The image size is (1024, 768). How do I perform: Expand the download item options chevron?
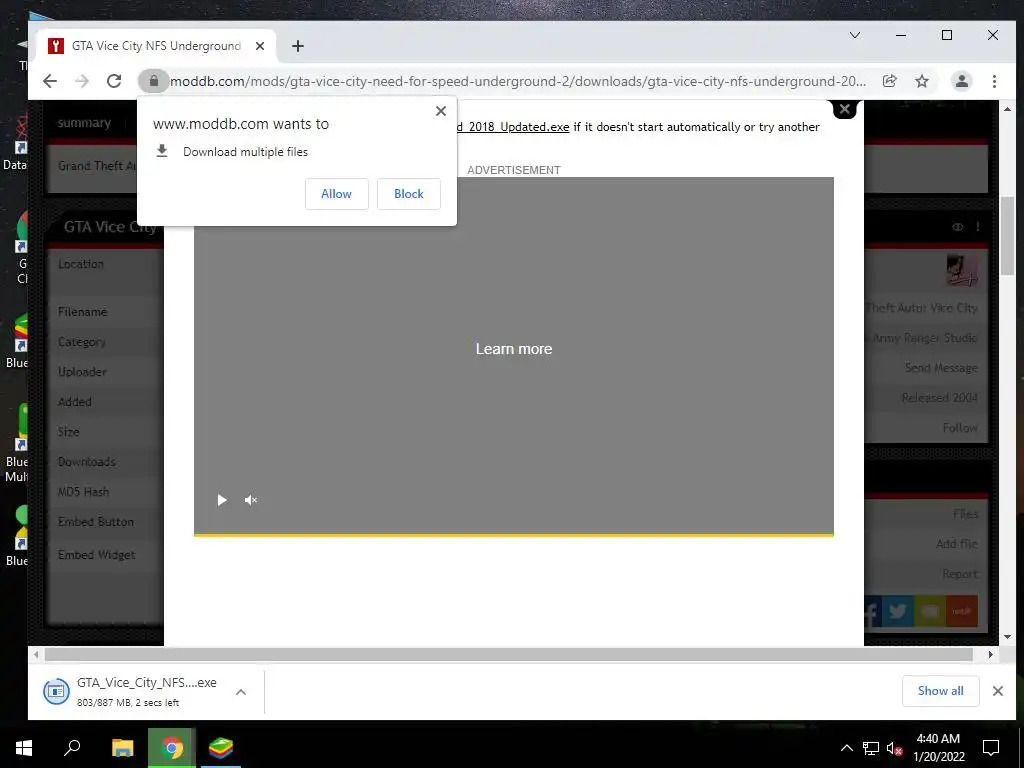click(241, 692)
